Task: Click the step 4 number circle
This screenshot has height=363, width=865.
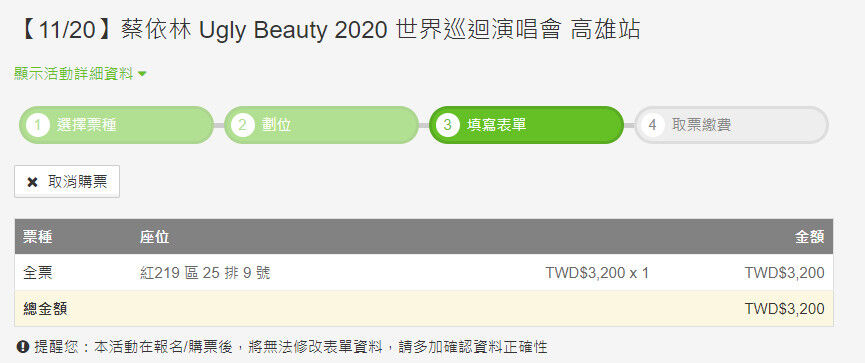Action: pyautogui.click(x=652, y=125)
